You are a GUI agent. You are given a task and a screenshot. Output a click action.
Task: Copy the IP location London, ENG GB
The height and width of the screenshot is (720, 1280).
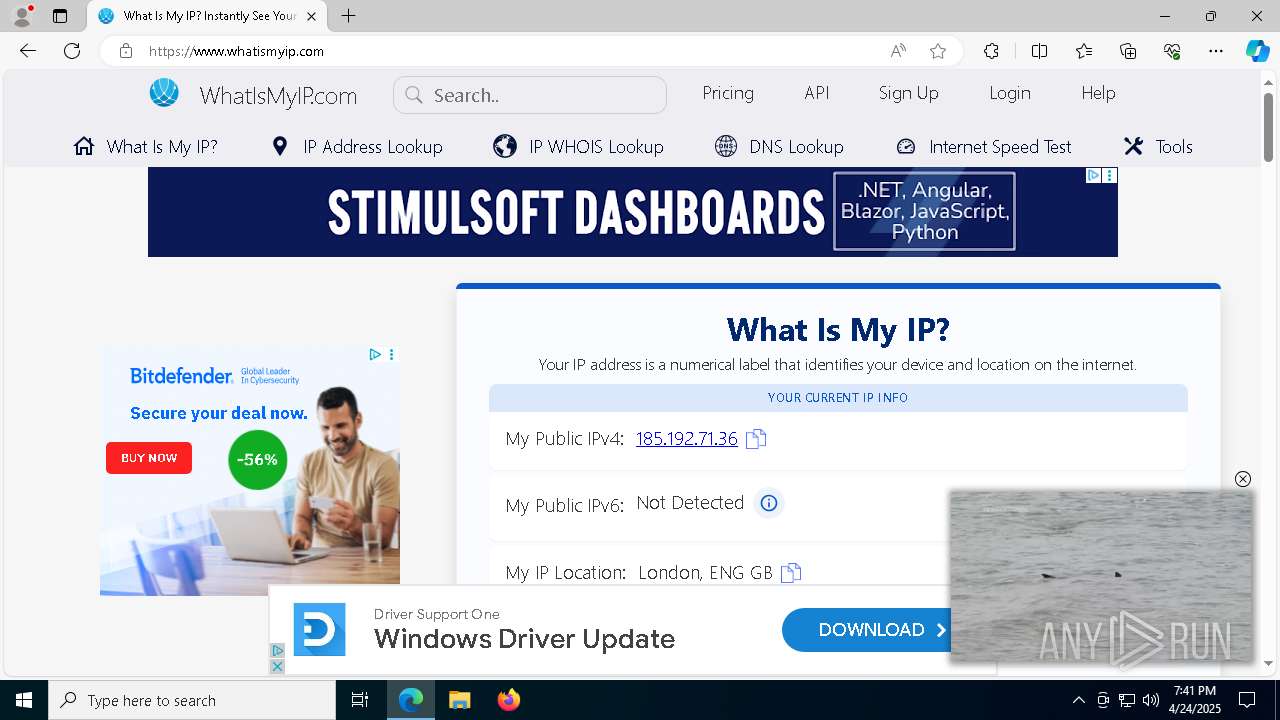pyautogui.click(x=791, y=573)
